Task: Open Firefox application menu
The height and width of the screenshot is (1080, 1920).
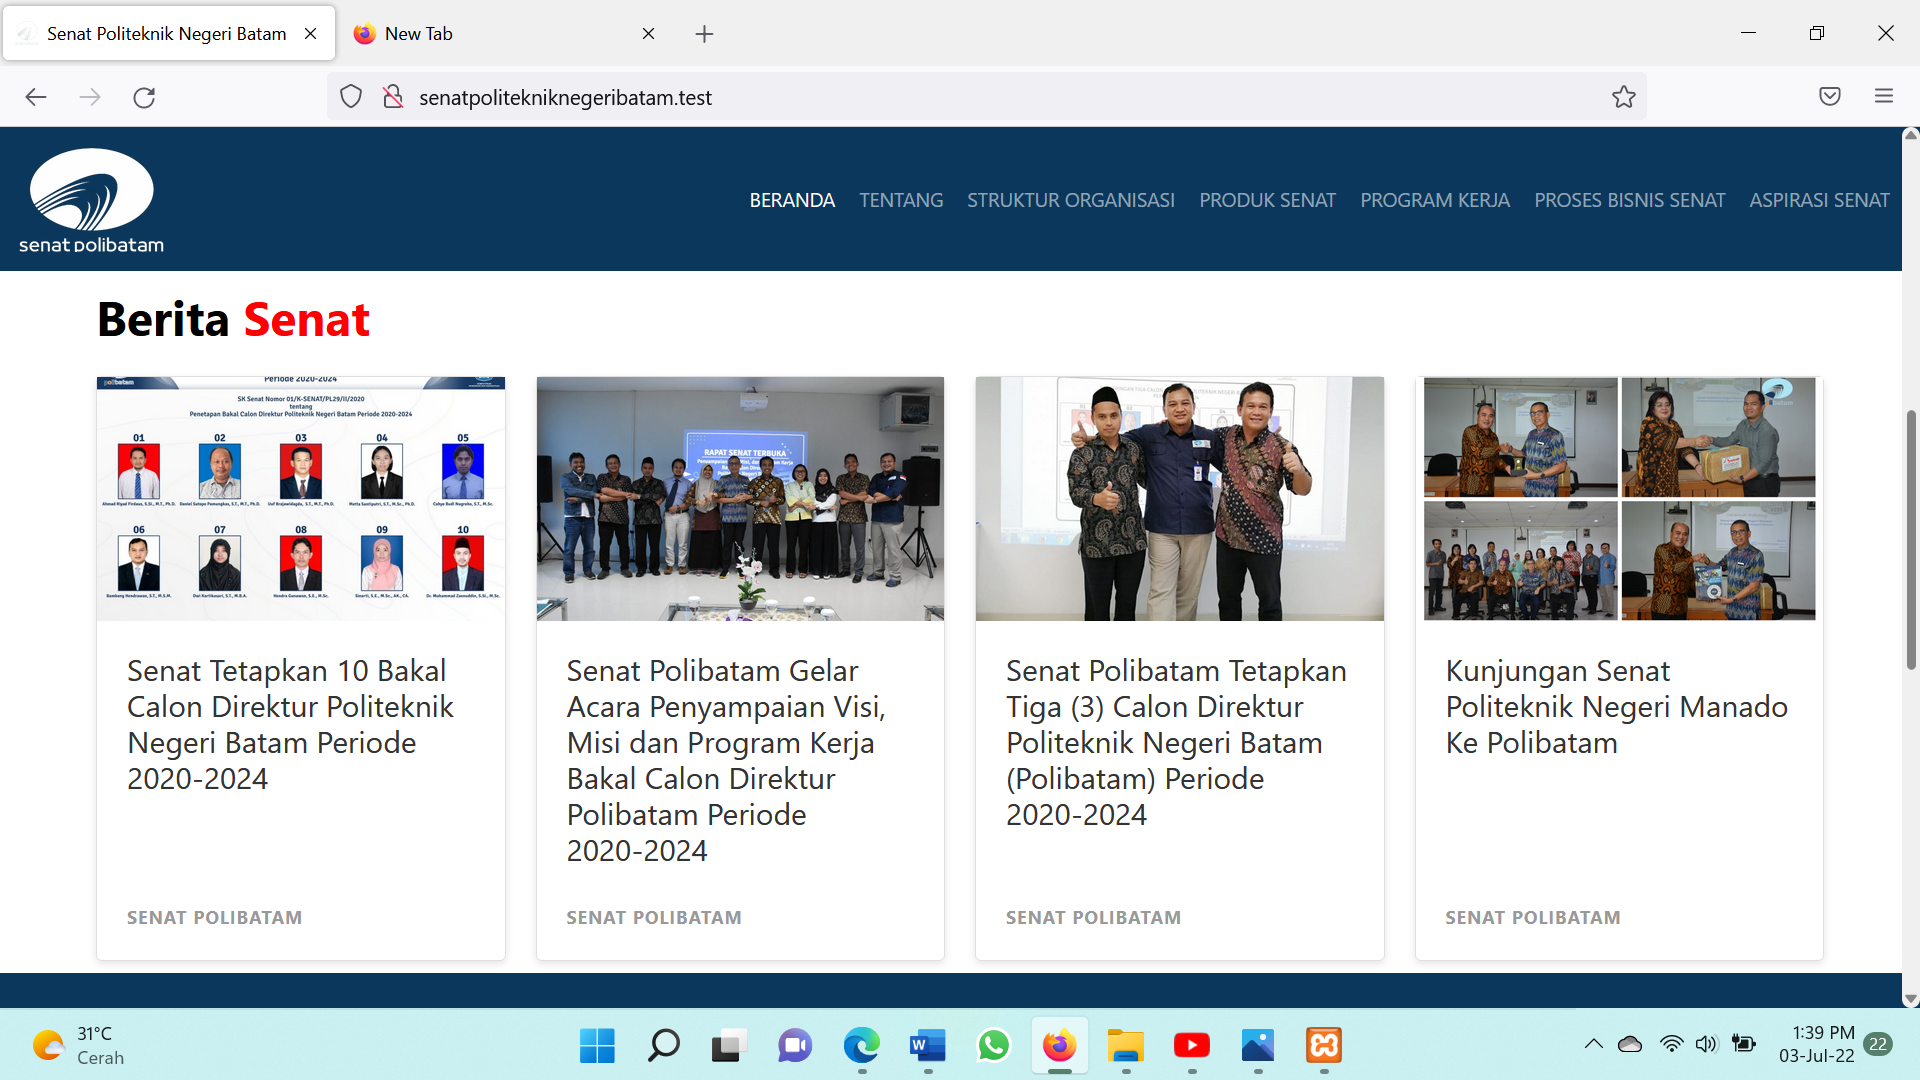Action: pos(1884,96)
